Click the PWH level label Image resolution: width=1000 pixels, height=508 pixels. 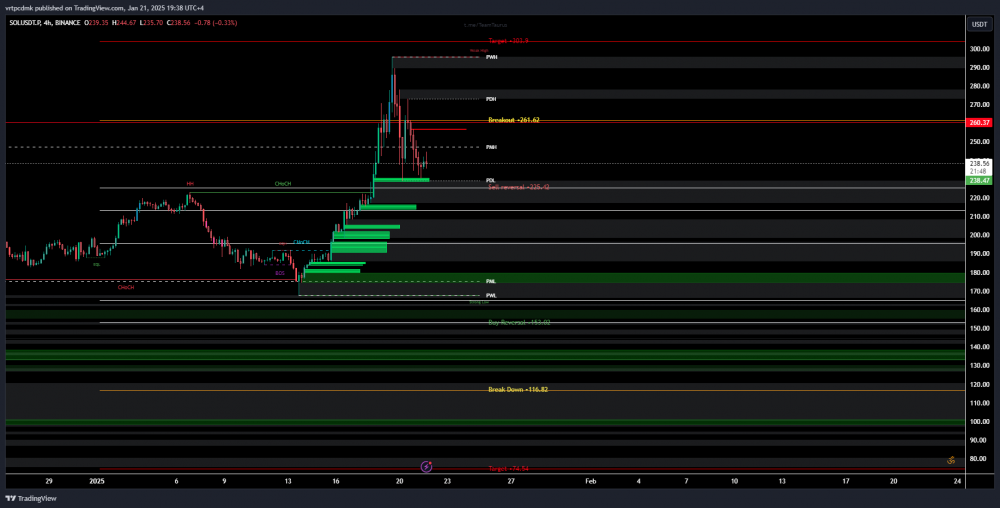(x=491, y=57)
